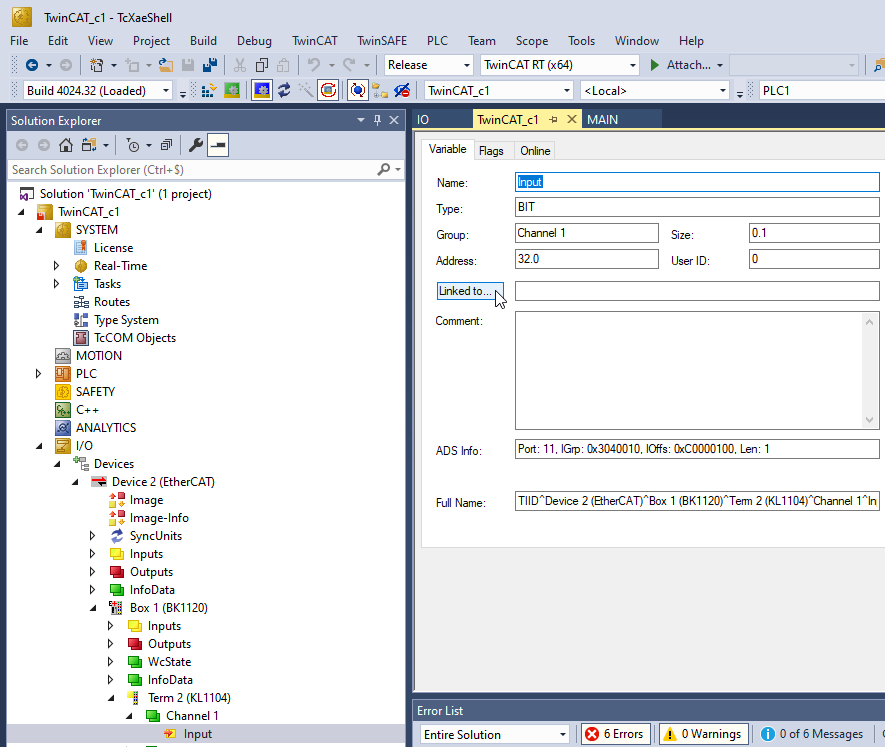Open the Release build configuration dropdown
885x747 pixels.
tap(428, 64)
